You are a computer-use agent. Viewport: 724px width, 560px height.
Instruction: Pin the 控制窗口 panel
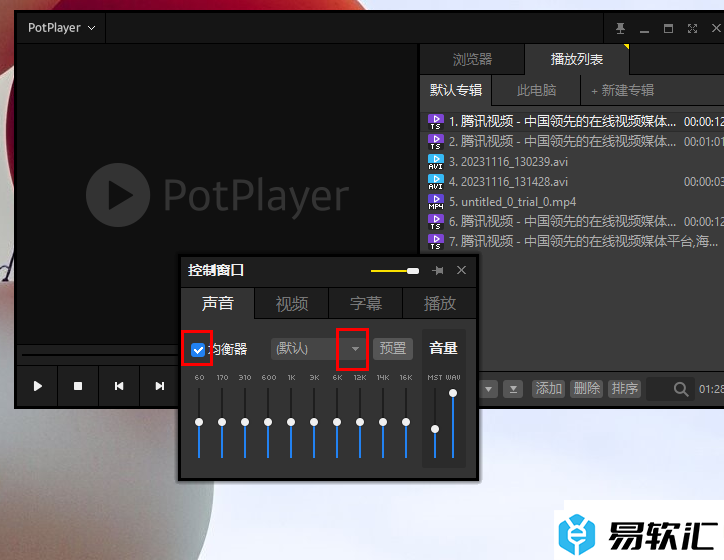point(438,271)
